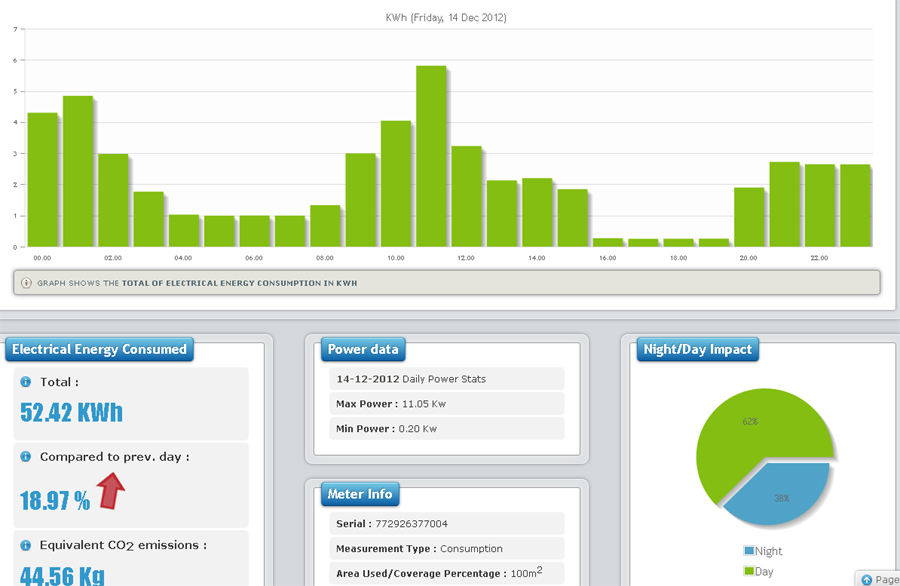Screen dimensions: 900x586
Task: Click the 52.42 KWh total value
Action: pos(71,411)
